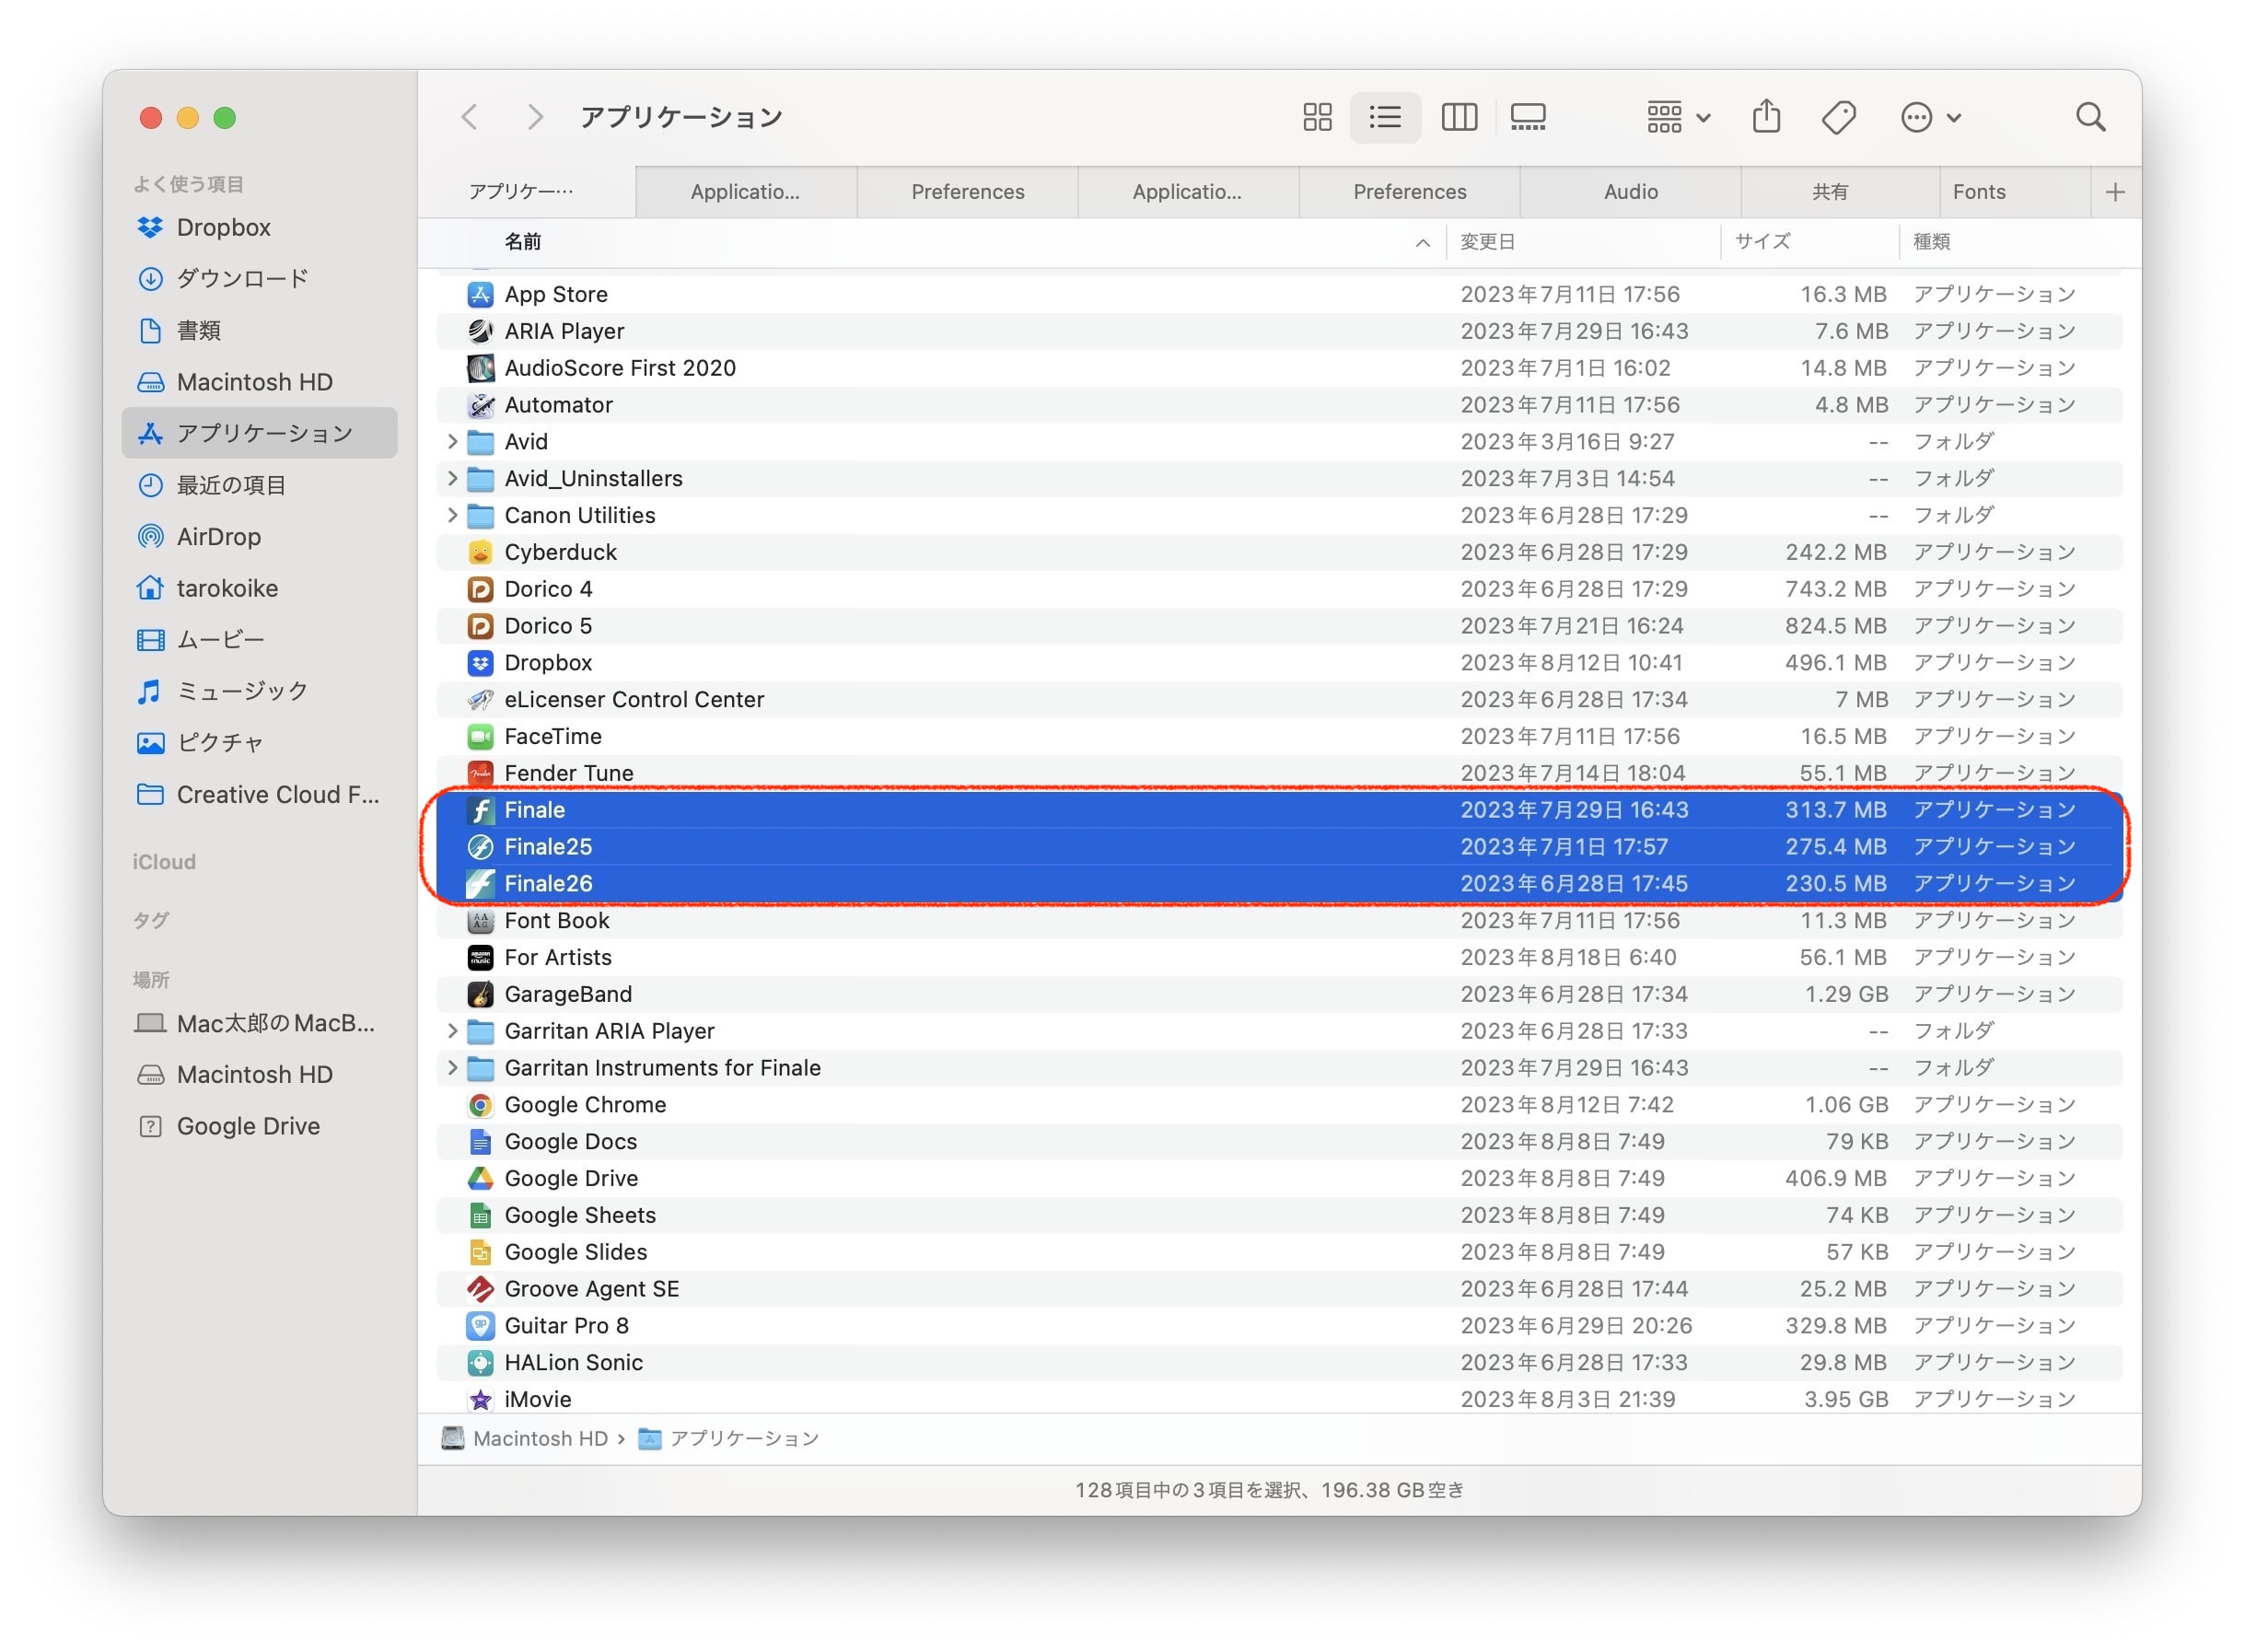
Task: Expand the Garritan ARIA Player folder
Action: click(452, 1030)
